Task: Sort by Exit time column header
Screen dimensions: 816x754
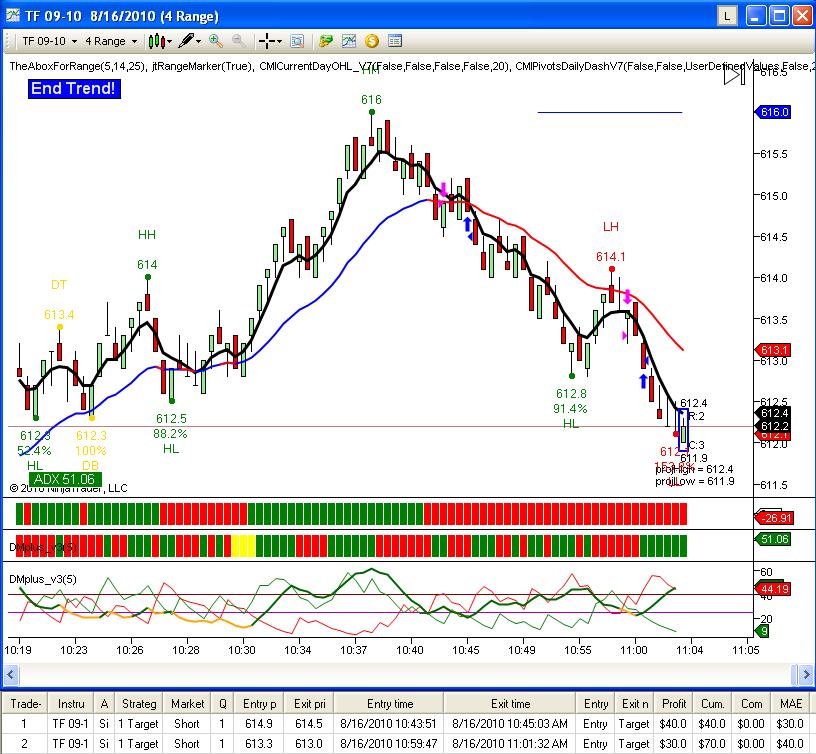Action: click(x=510, y=704)
